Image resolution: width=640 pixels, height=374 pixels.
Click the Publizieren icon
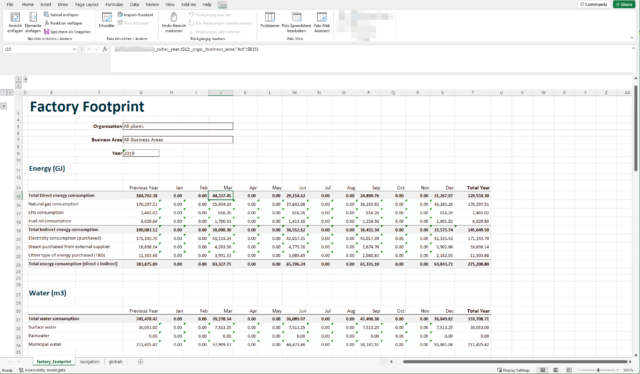[x=270, y=20]
